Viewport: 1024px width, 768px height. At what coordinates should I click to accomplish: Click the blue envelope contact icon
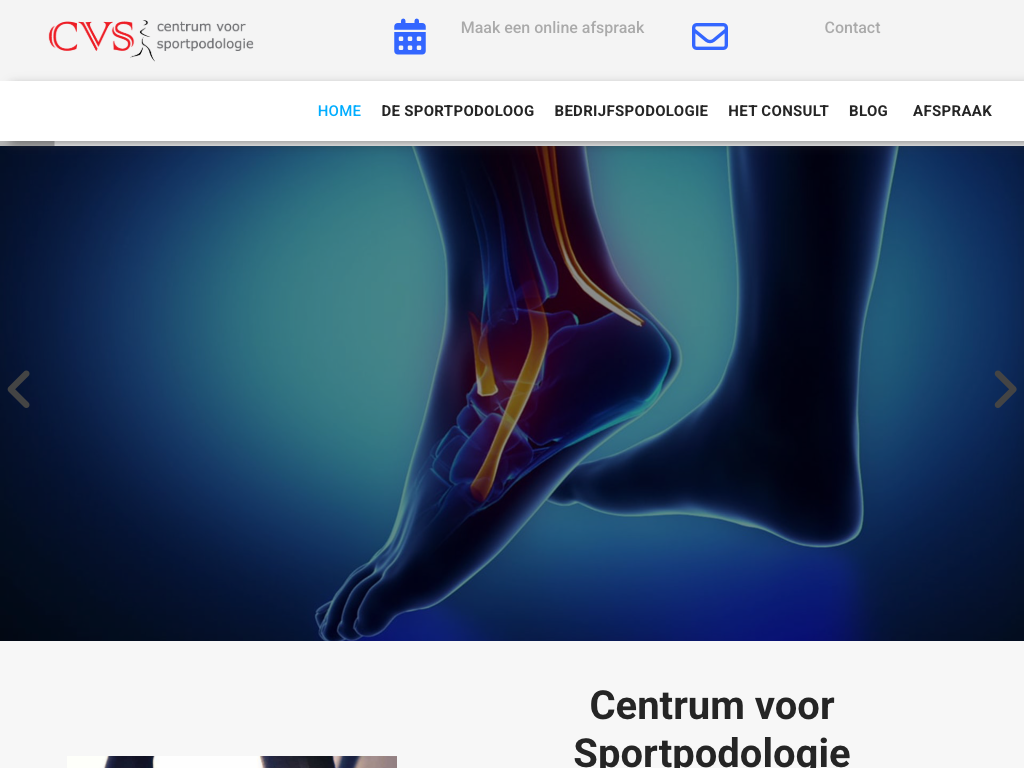tap(710, 37)
